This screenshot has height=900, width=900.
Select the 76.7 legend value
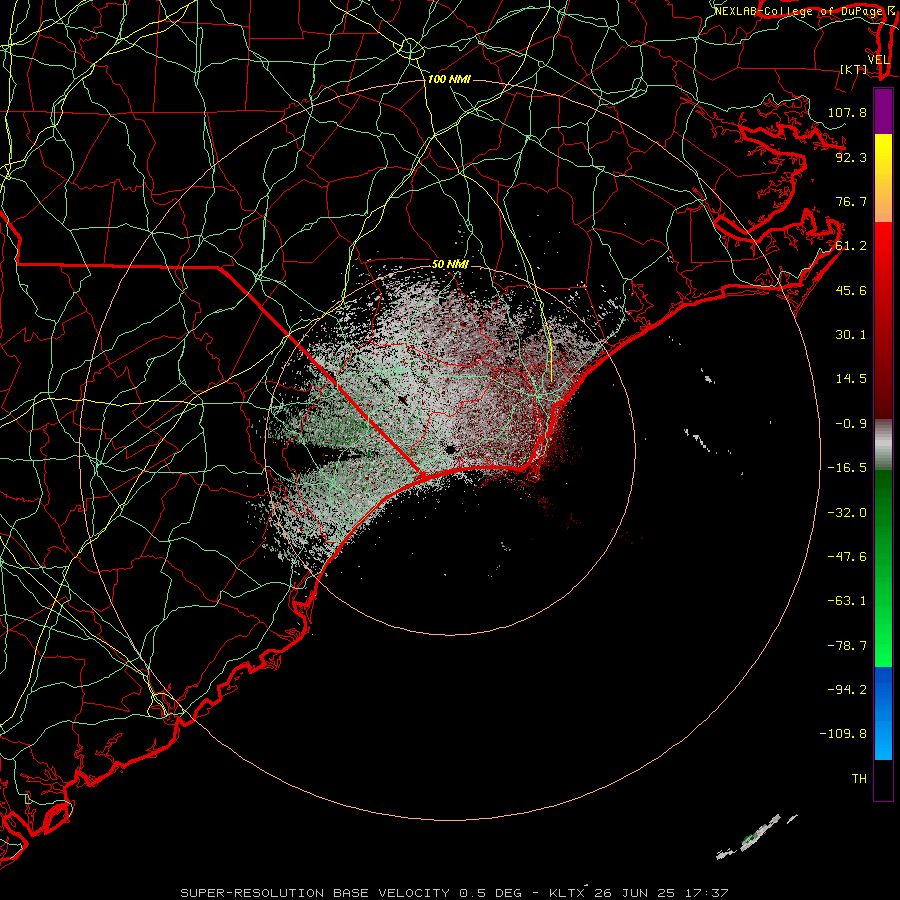[x=851, y=201]
